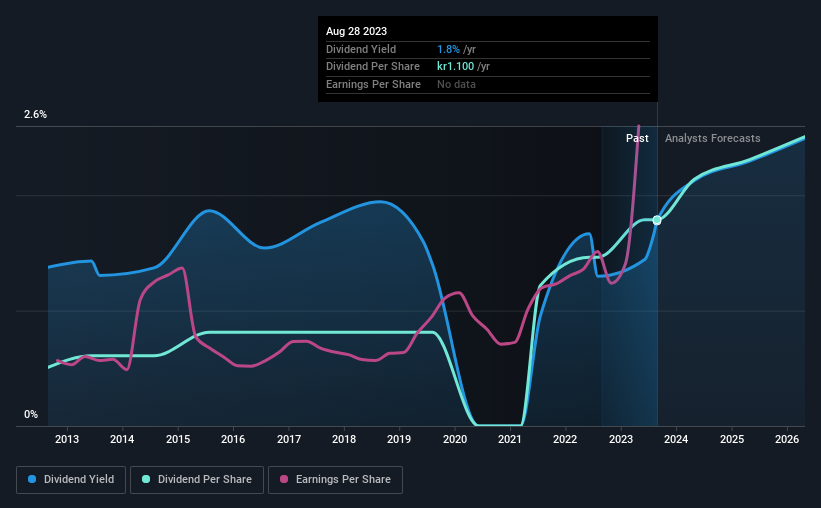Click the blue Dividend Yield legend dot

(x=32, y=479)
